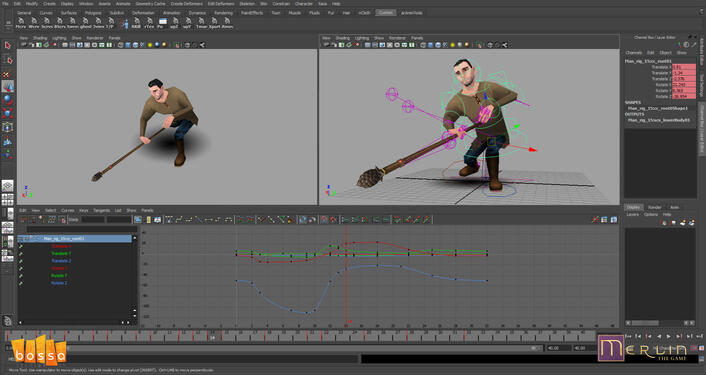706x375 pixels.
Task: Click the character figure shelf icon
Action: pos(124,23)
